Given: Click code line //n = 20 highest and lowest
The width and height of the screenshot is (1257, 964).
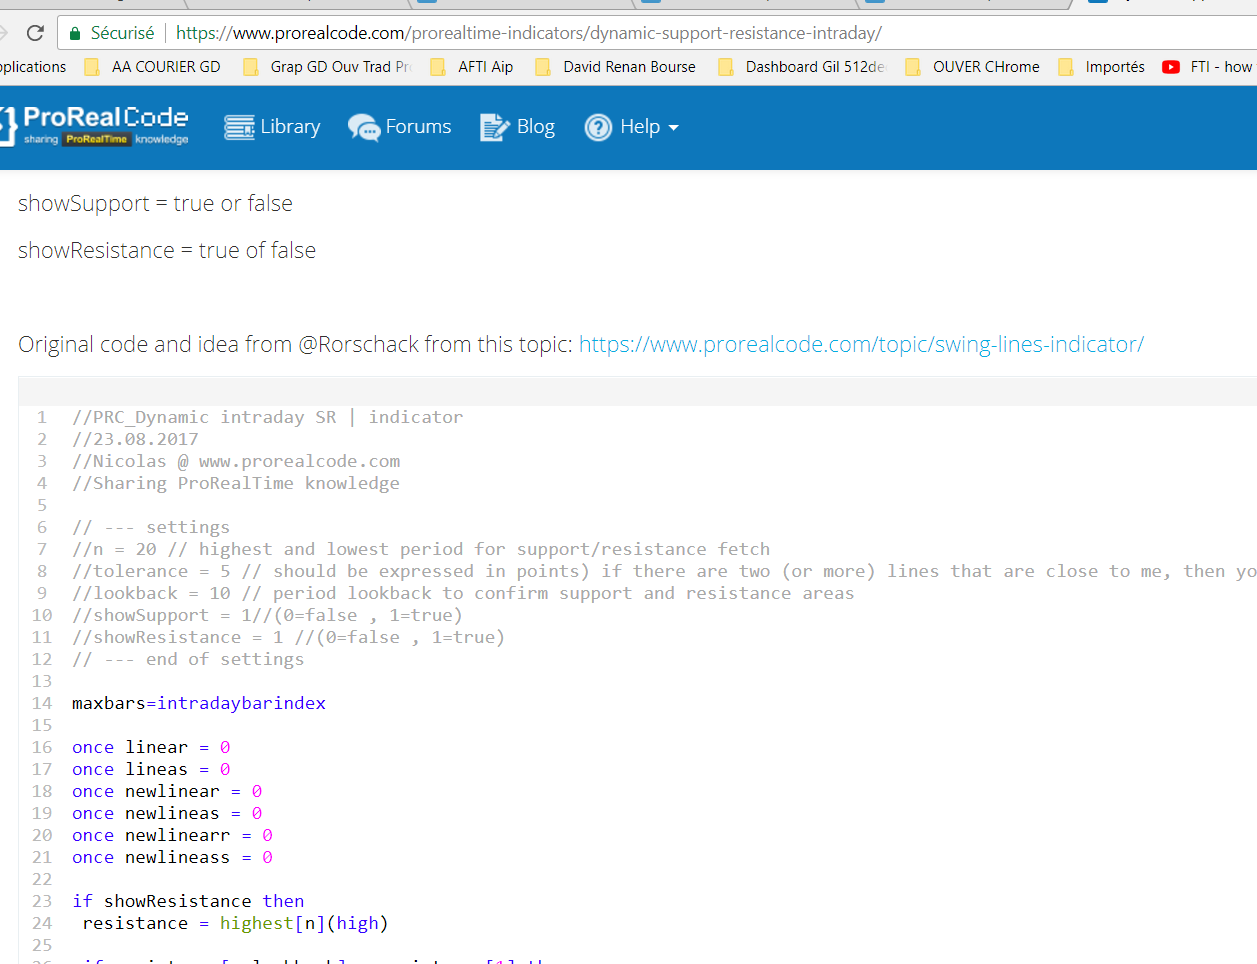Looking at the screenshot, I should [421, 549].
